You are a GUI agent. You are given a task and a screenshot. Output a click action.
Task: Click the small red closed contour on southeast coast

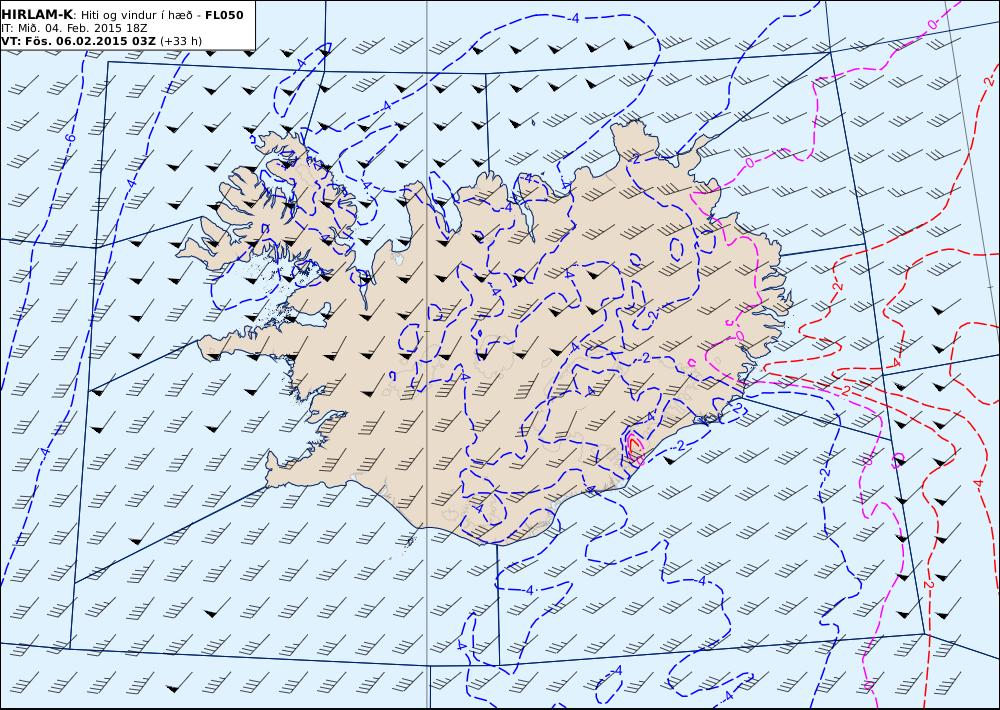tap(633, 445)
